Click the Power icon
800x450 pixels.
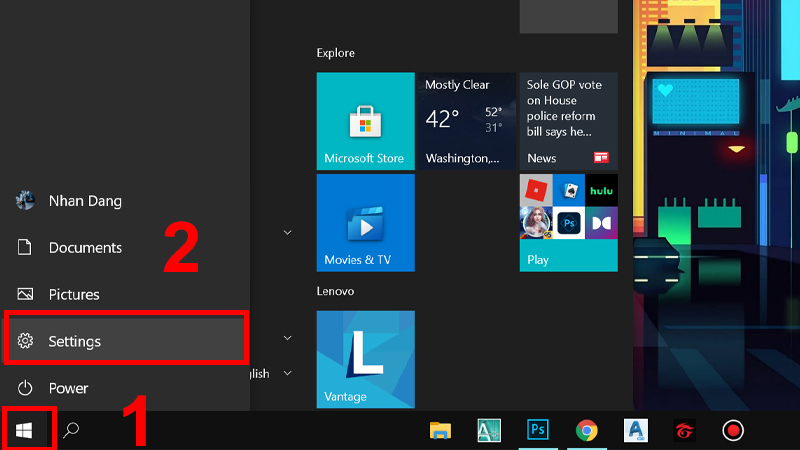point(25,388)
